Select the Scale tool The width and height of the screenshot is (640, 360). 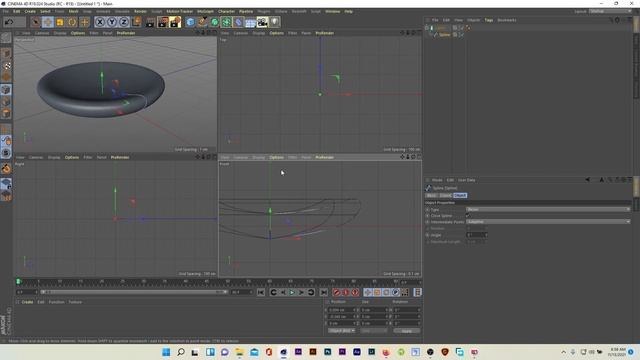tap(60, 22)
